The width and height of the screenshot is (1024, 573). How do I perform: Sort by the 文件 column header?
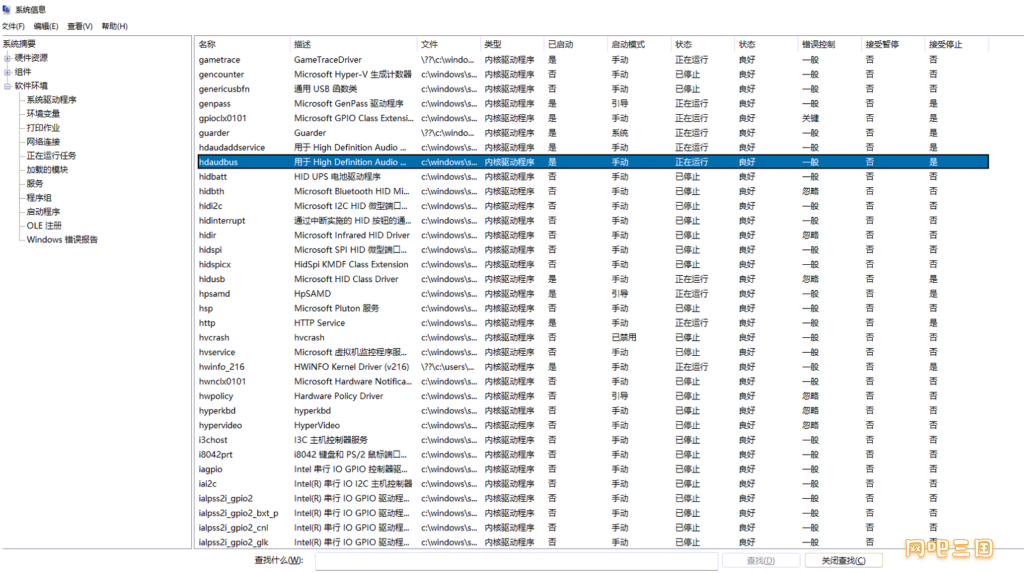[449, 44]
